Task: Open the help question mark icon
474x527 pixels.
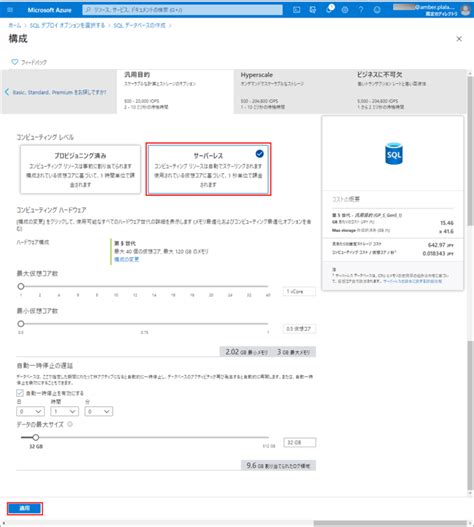Action: pyautogui.click(x=361, y=10)
